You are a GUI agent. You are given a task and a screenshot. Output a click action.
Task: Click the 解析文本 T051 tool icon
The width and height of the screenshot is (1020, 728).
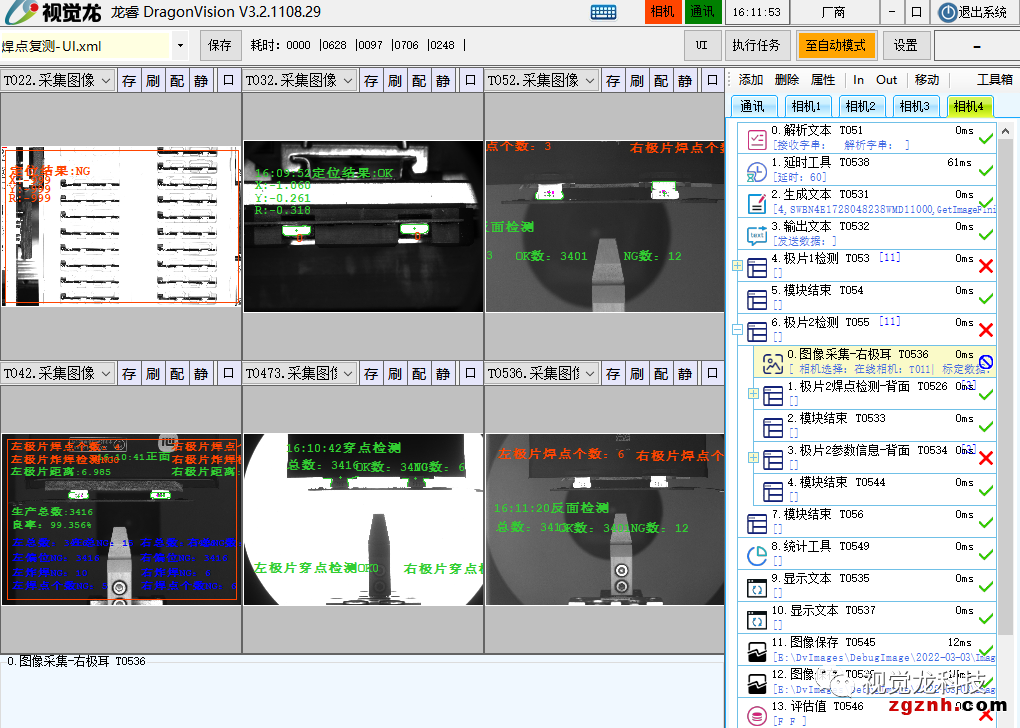coord(756,138)
